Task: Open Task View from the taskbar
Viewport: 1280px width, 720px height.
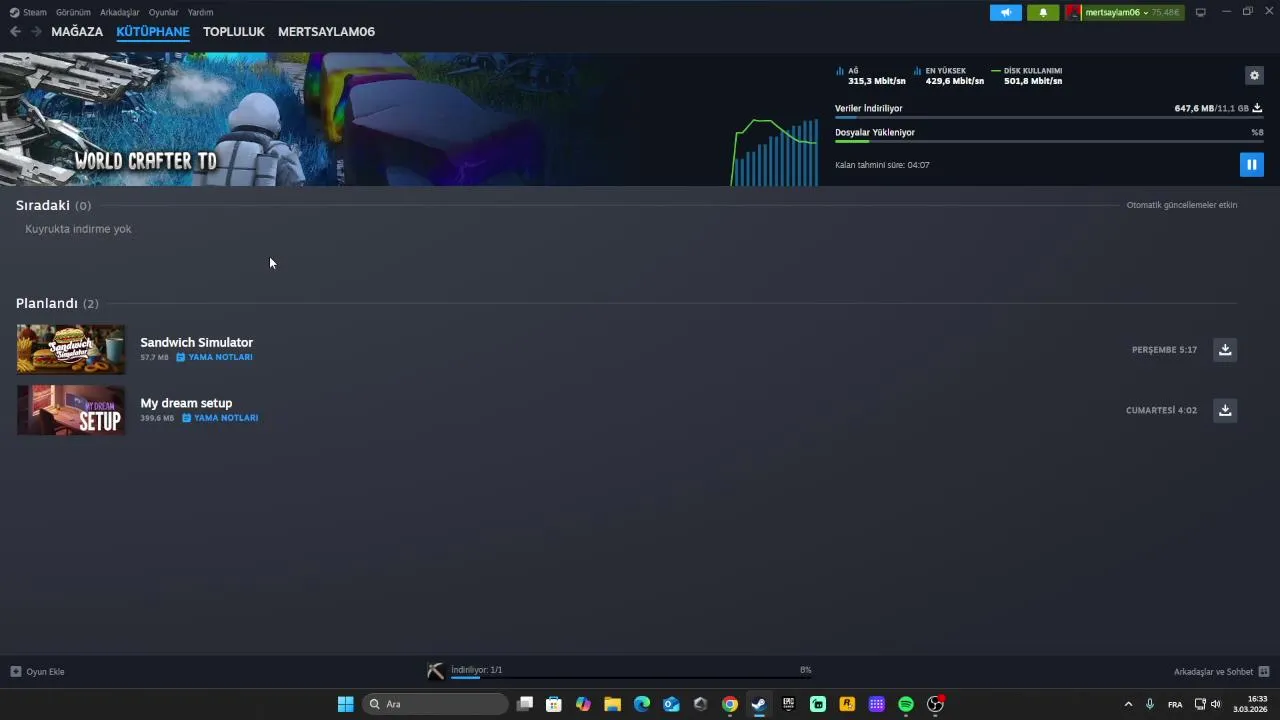Action: [525, 704]
